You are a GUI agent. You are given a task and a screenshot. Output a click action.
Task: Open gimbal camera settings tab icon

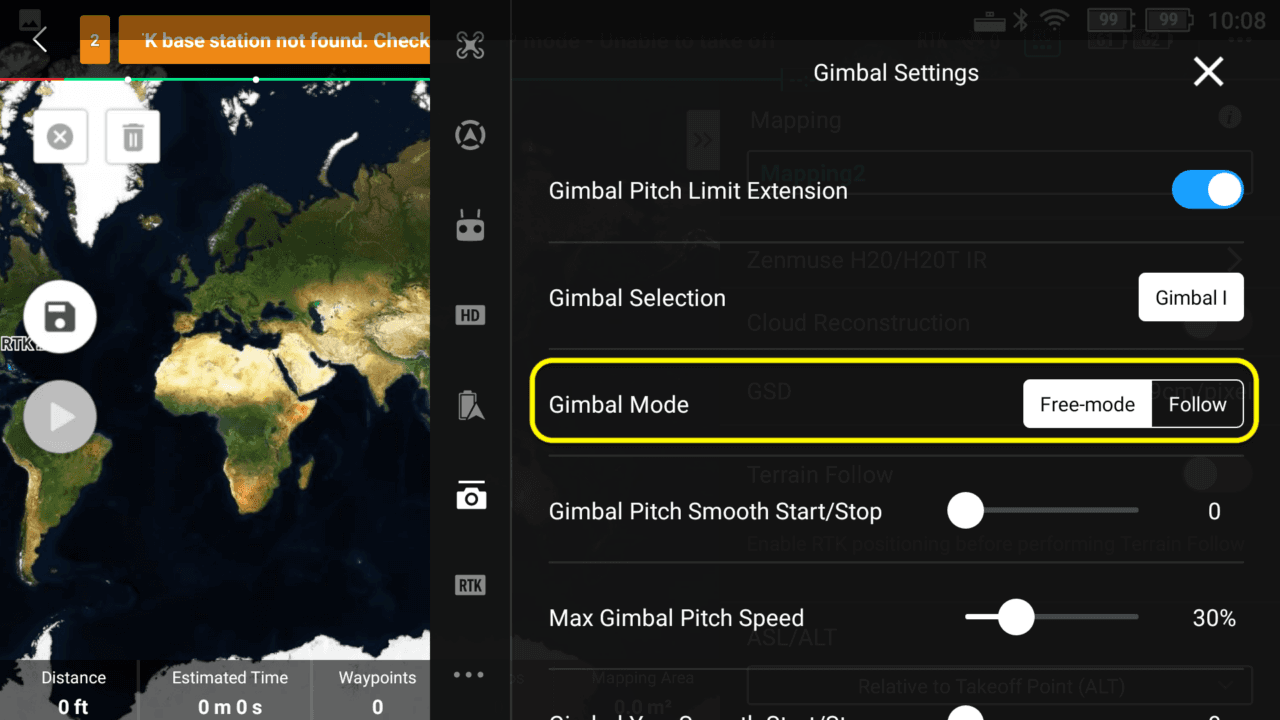click(470, 495)
